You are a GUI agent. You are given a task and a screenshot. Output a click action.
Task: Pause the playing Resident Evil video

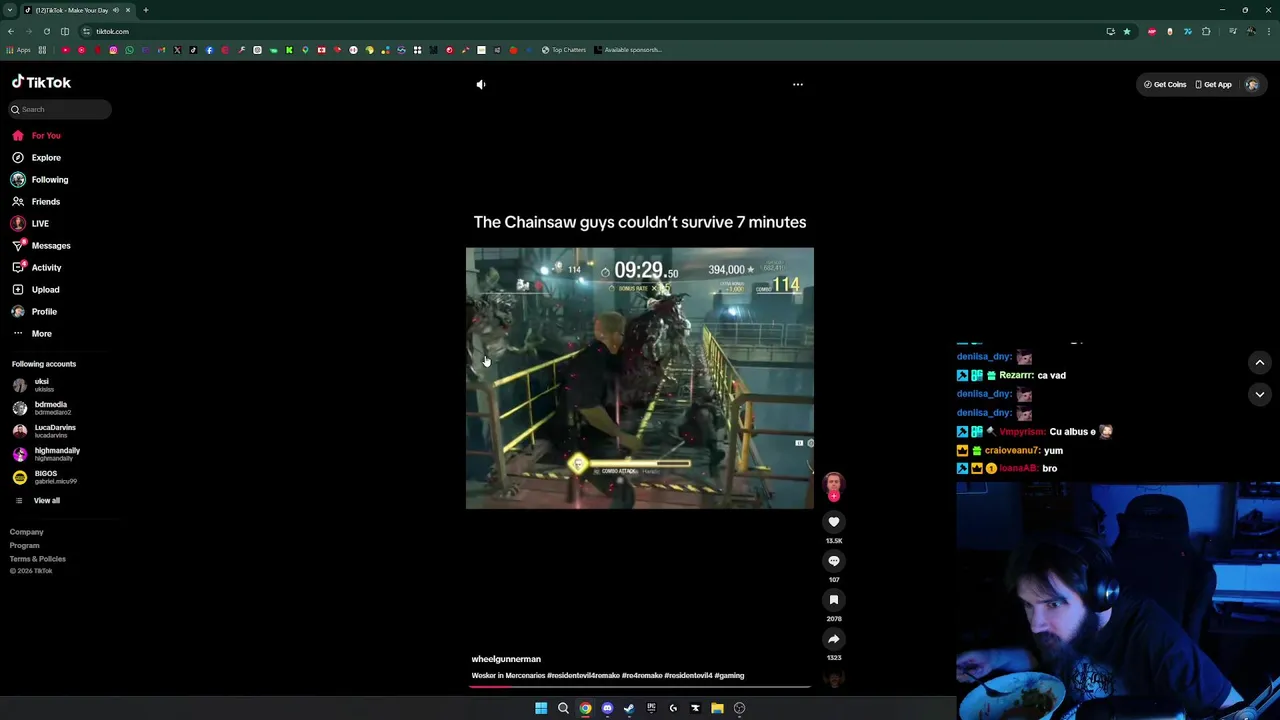(x=640, y=379)
